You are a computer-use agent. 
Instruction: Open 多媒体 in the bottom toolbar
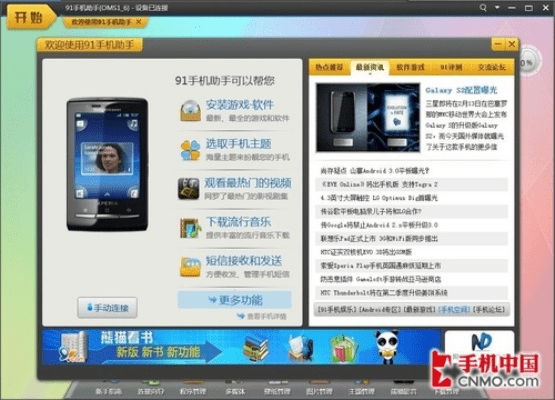coord(235,392)
